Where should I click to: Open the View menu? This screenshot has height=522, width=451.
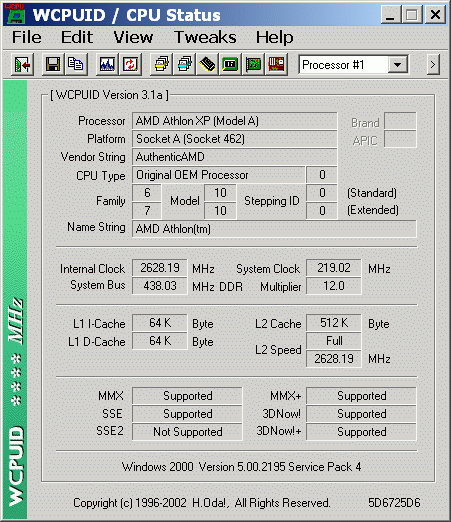[x=133, y=37]
